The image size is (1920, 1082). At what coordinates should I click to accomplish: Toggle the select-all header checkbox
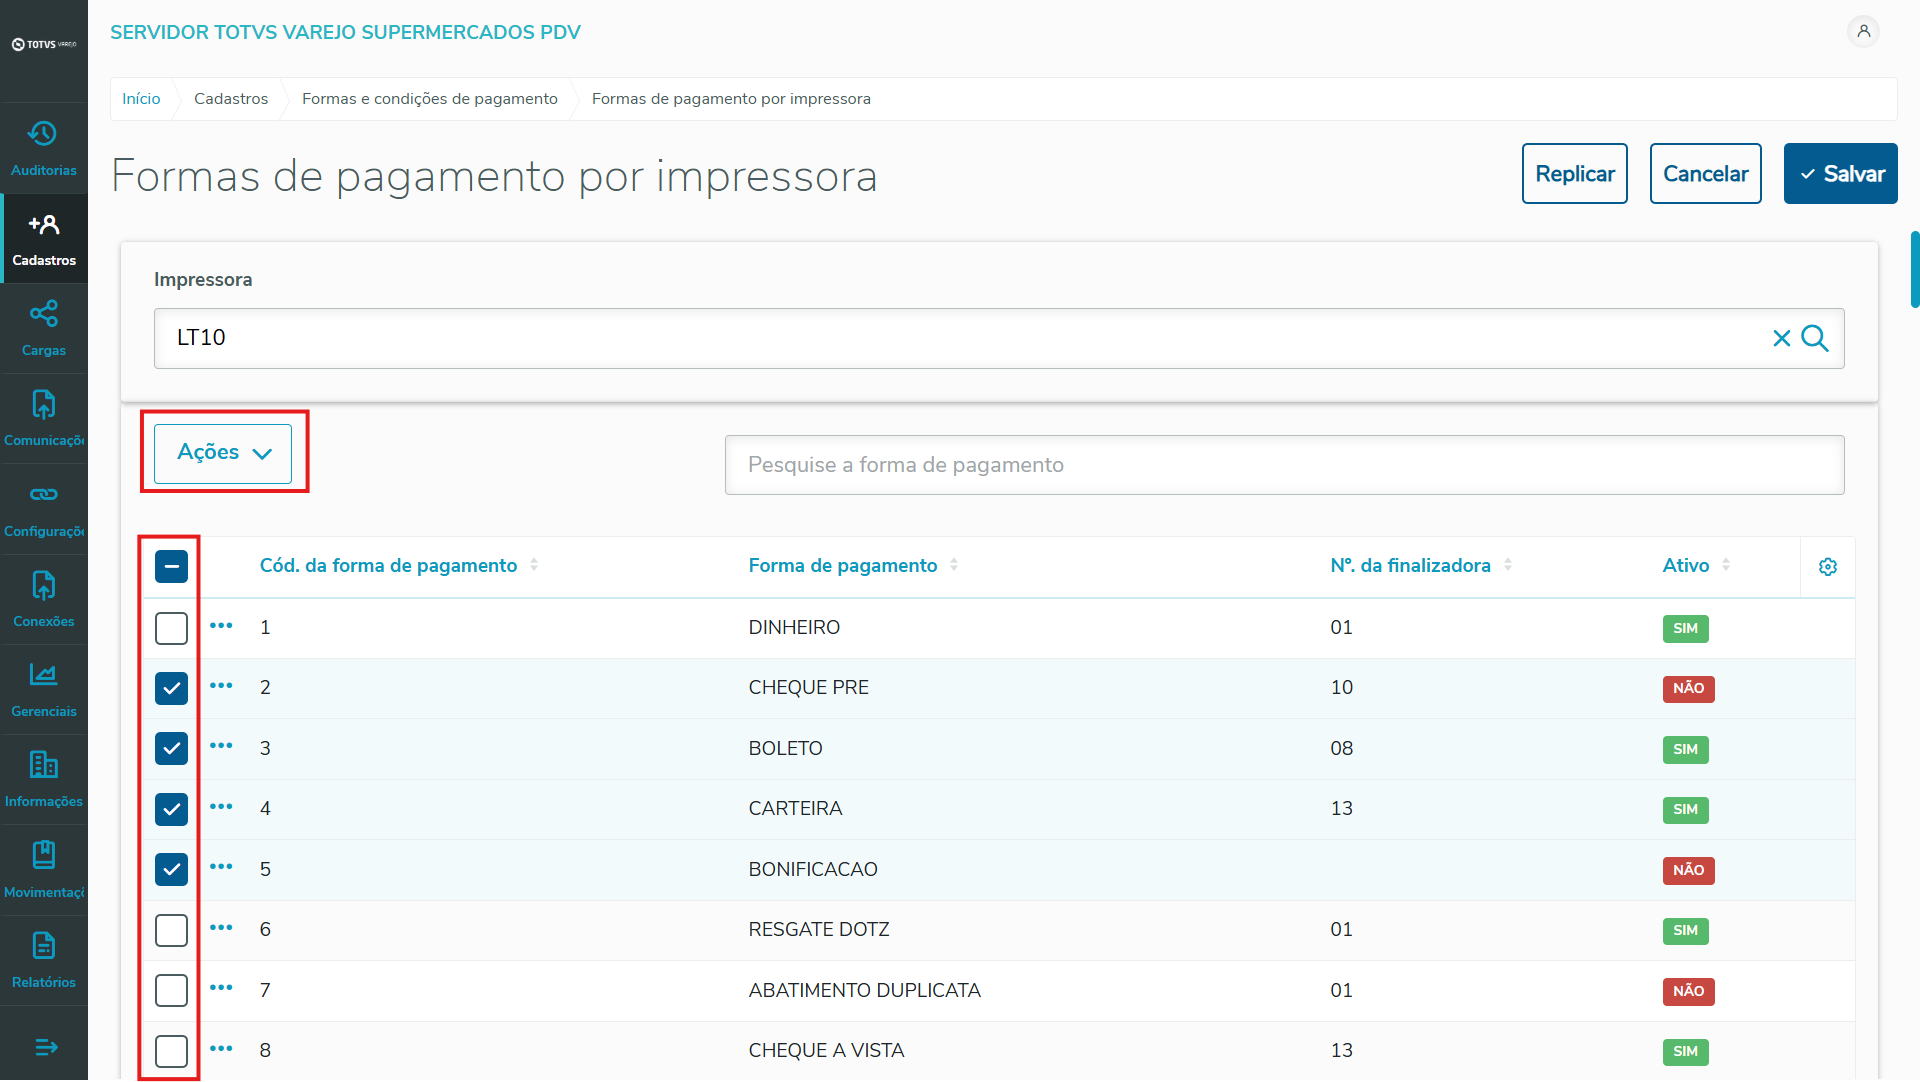point(172,567)
